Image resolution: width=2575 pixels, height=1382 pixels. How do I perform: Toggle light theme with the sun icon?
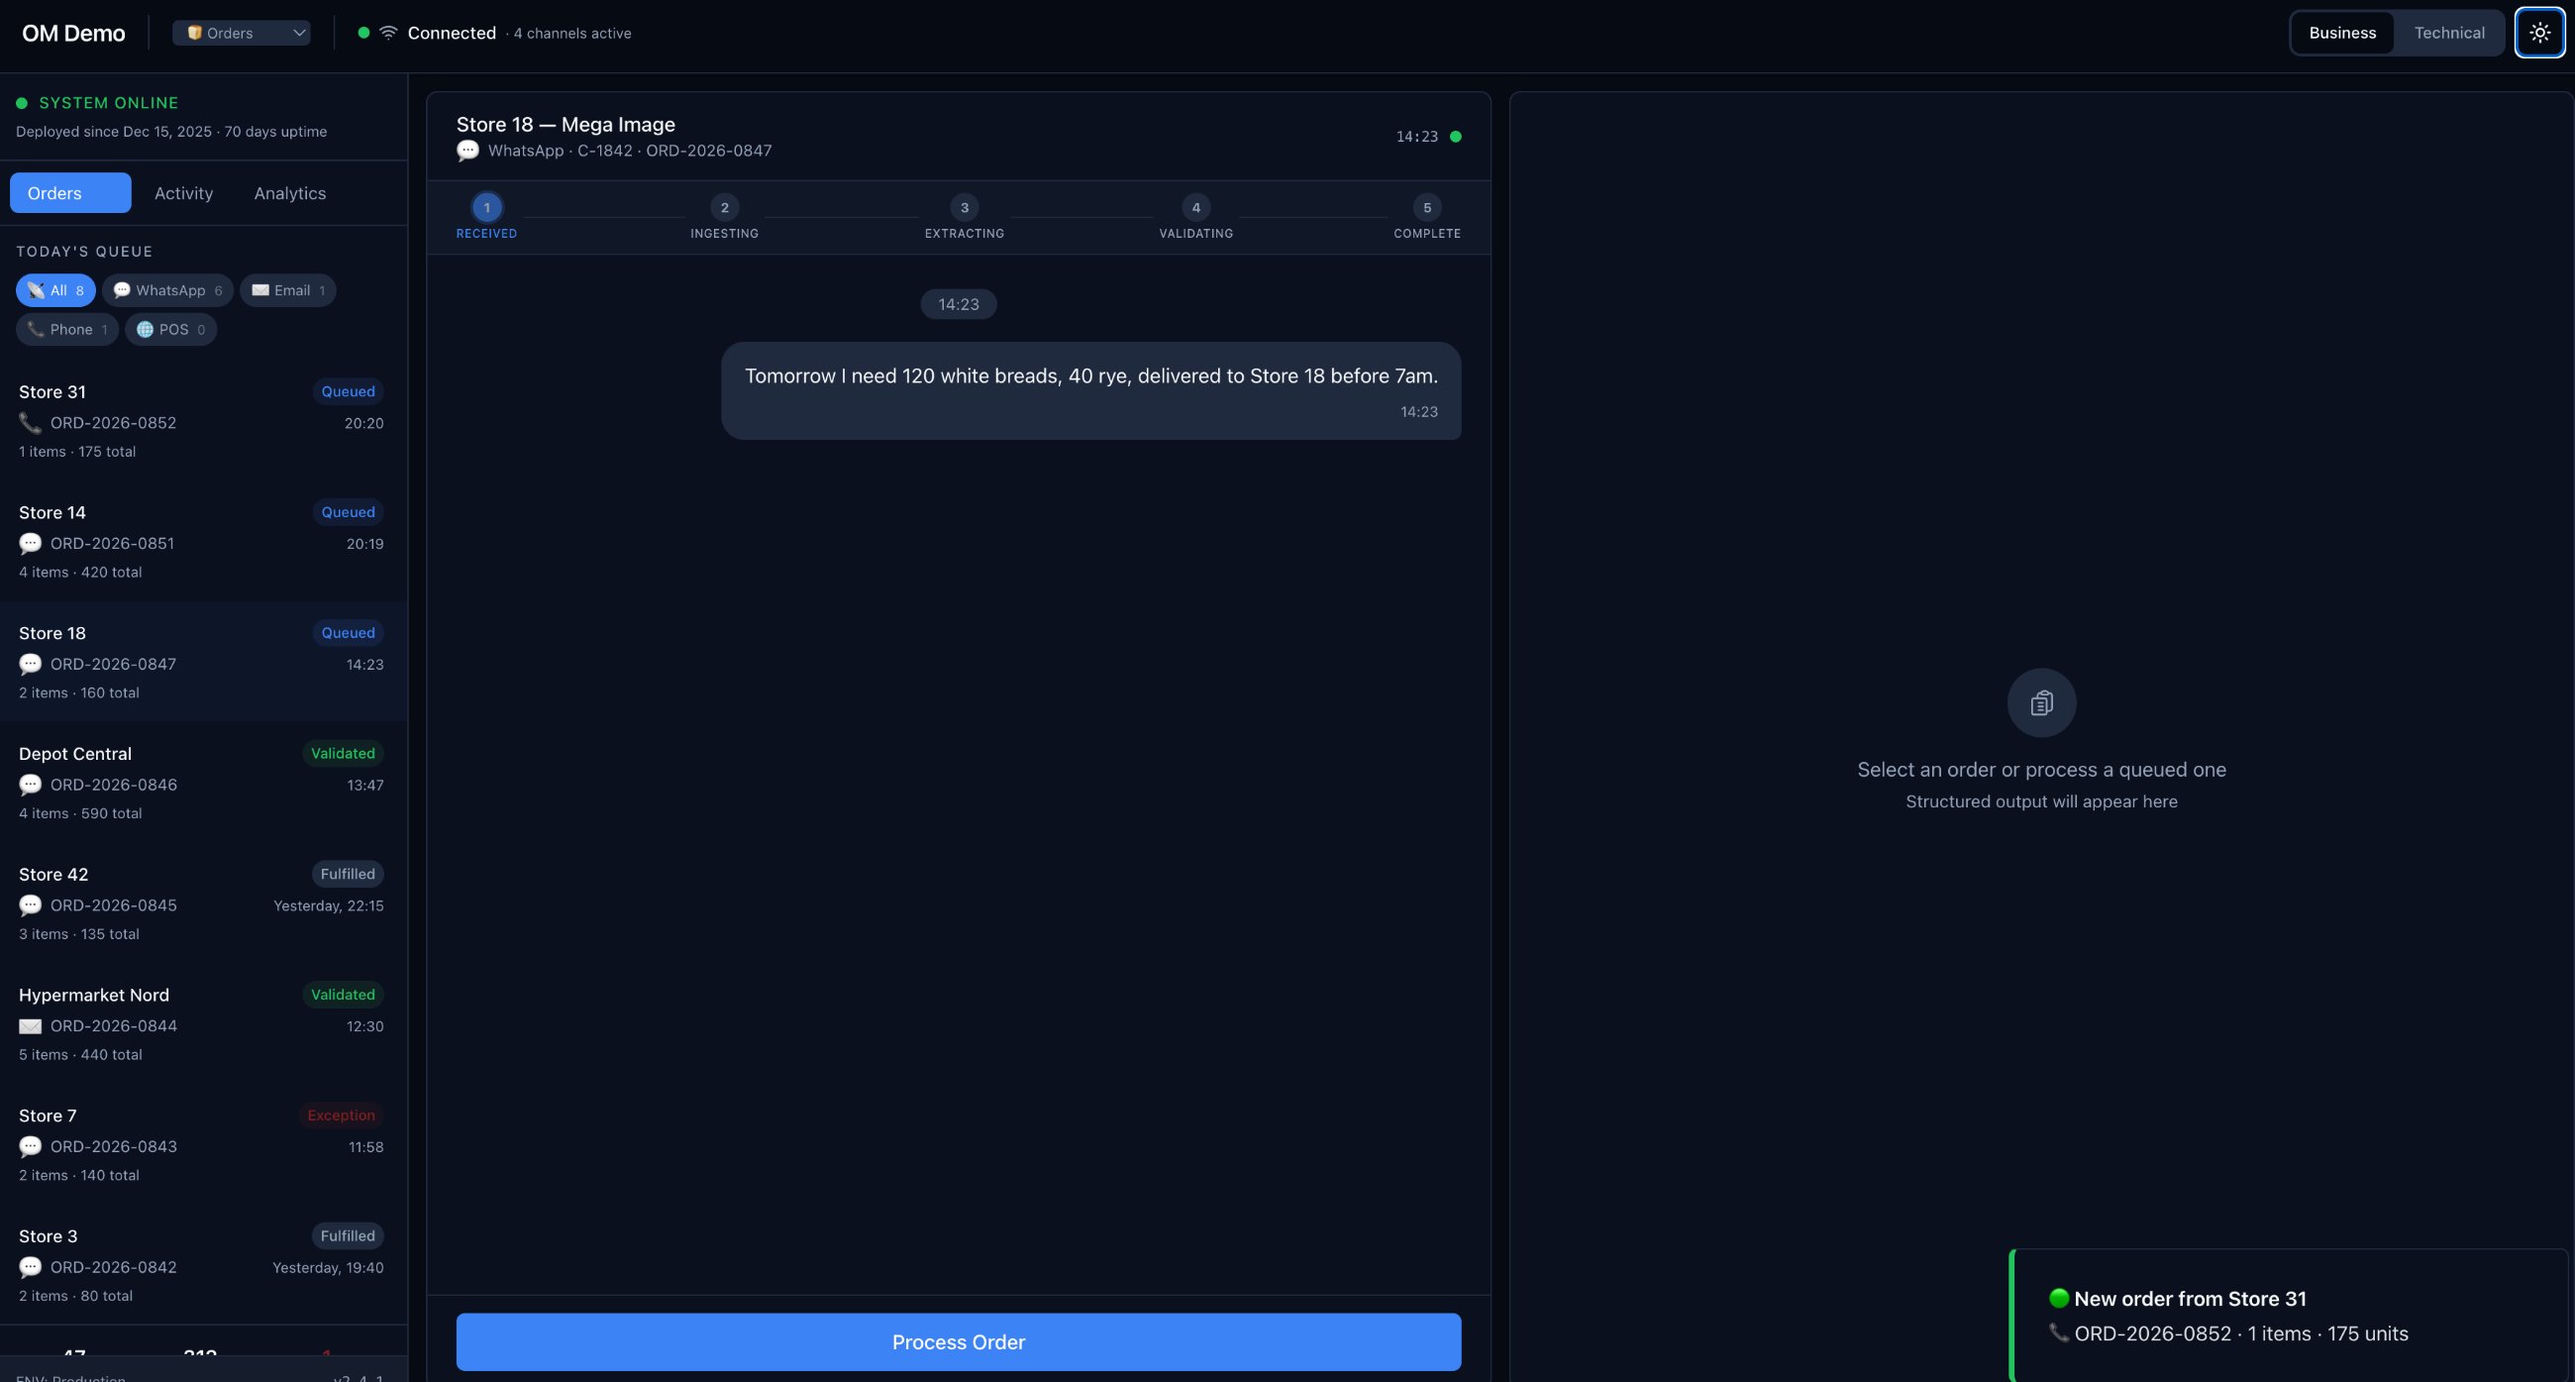[2539, 32]
